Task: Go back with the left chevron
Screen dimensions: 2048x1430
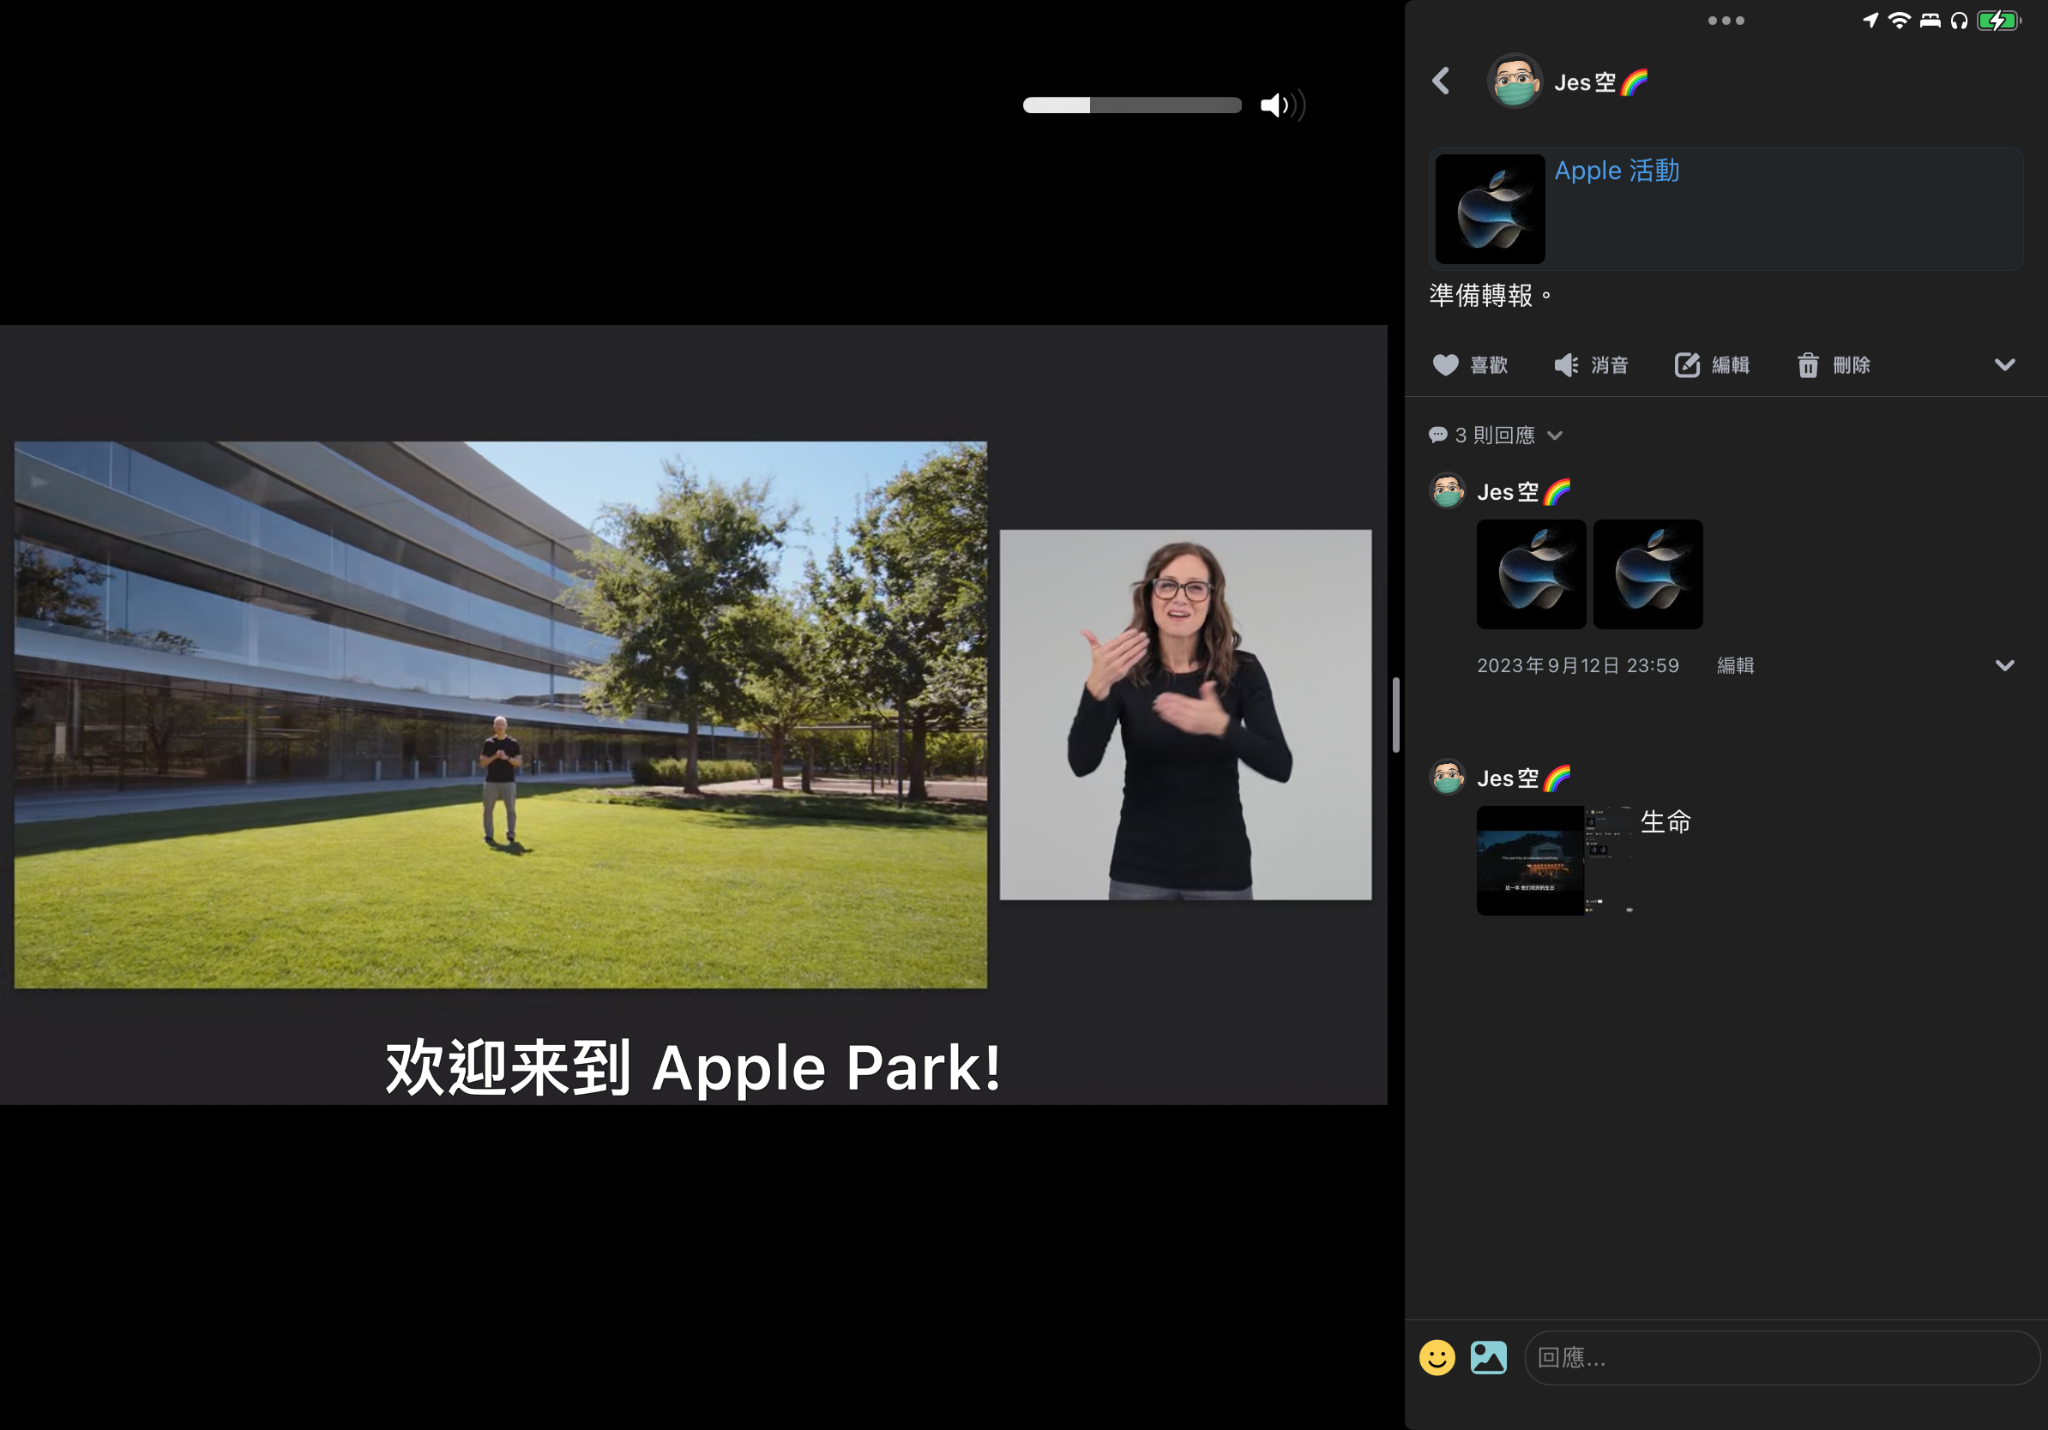Action: 1441,81
